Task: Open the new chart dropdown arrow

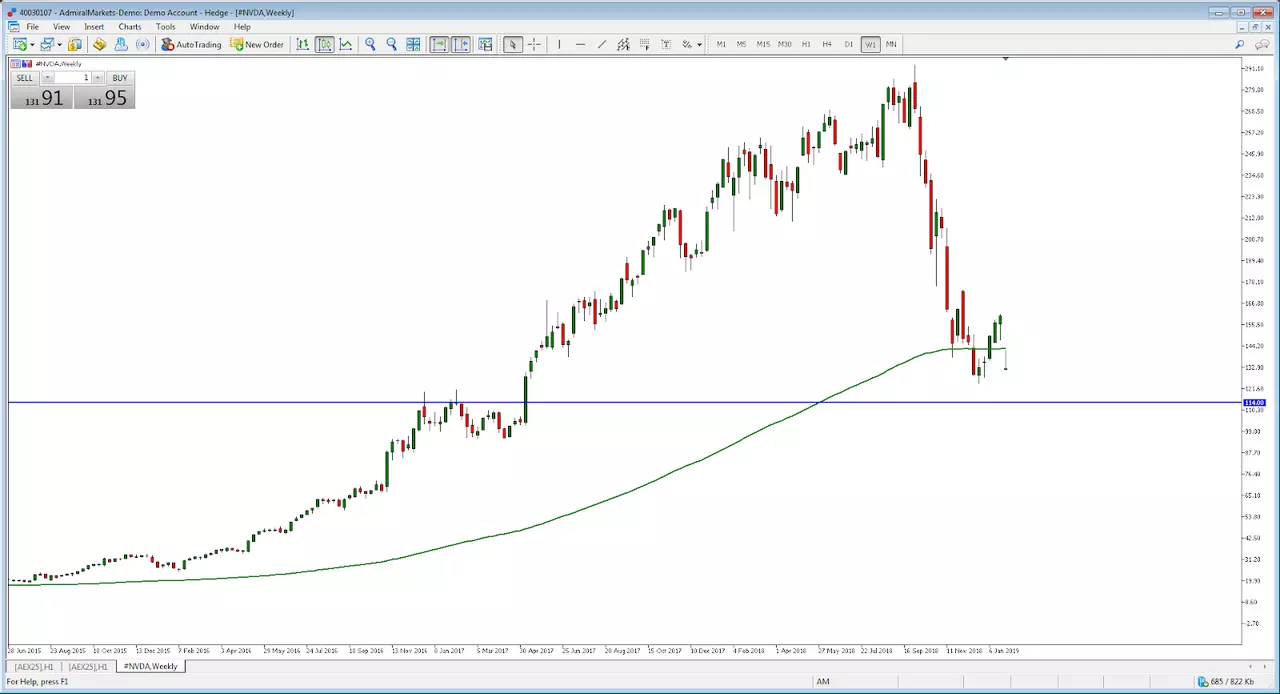Action: pos(32,44)
